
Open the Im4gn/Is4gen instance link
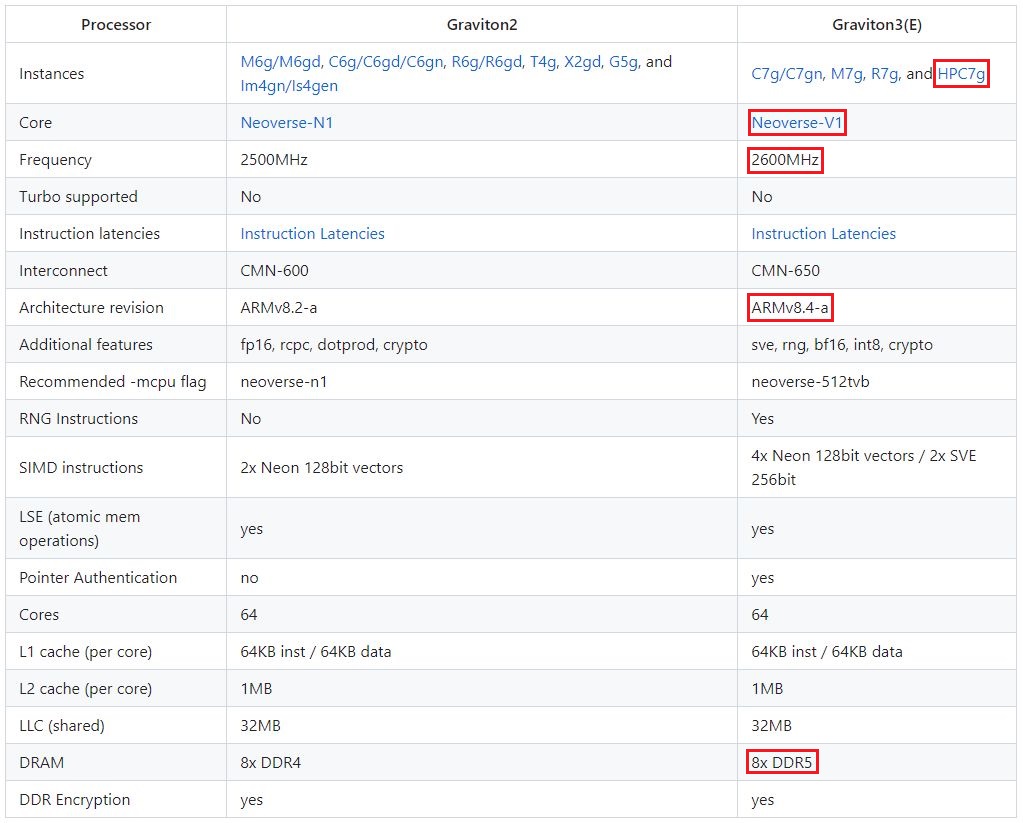tap(289, 86)
